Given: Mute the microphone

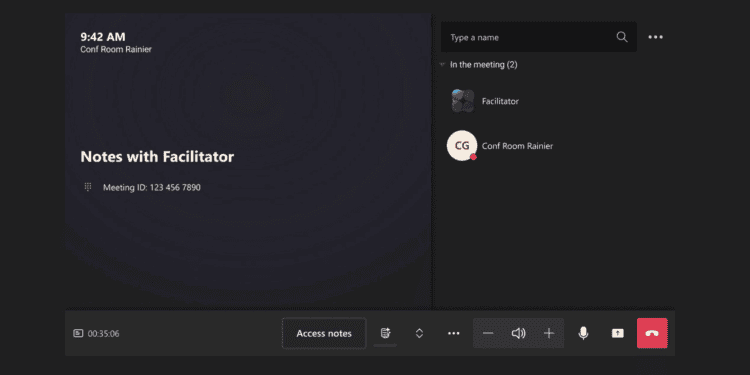Looking at the screenshot, I should (583, 333).
